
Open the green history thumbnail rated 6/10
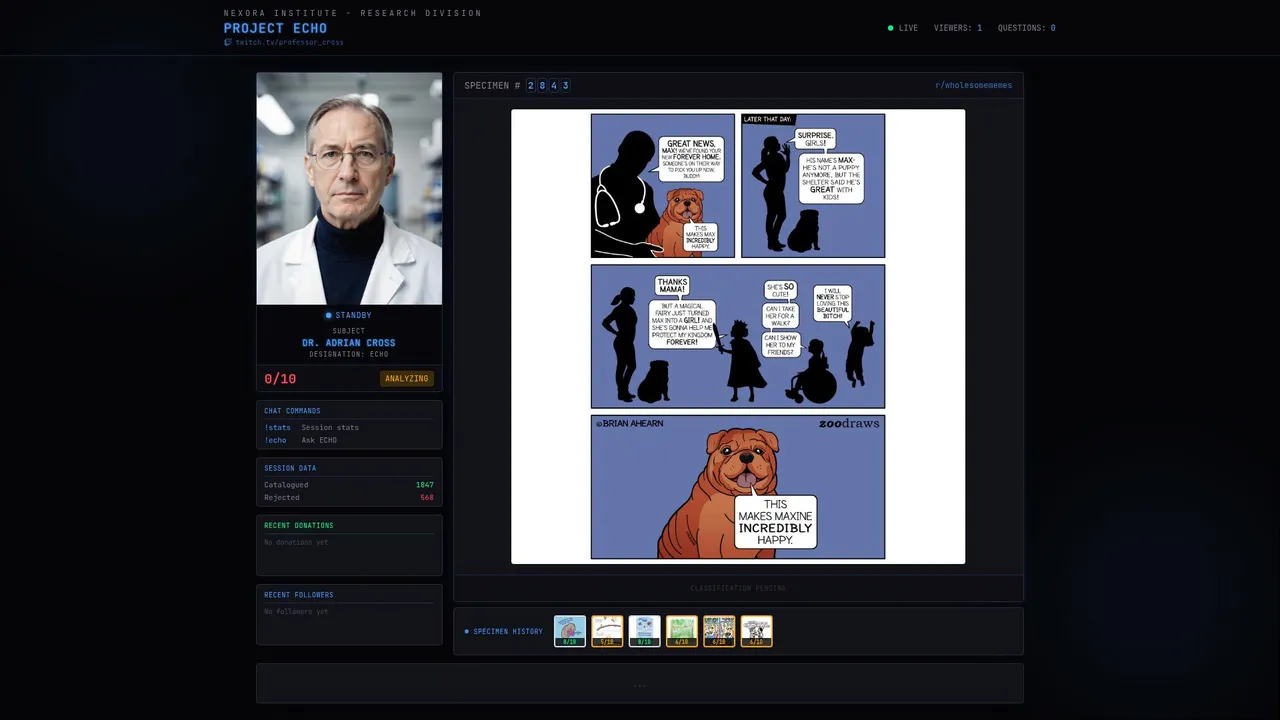click(682, 631)
